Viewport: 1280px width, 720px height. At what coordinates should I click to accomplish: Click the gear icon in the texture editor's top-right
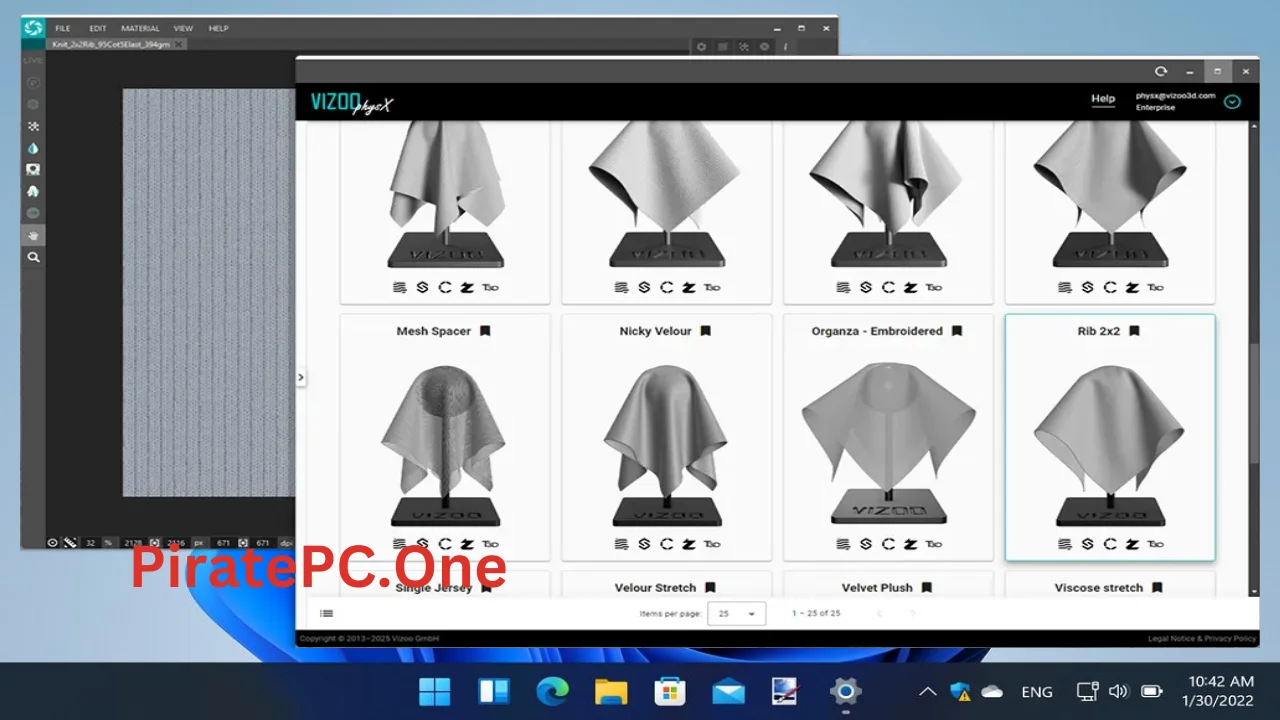pos(701,46)
